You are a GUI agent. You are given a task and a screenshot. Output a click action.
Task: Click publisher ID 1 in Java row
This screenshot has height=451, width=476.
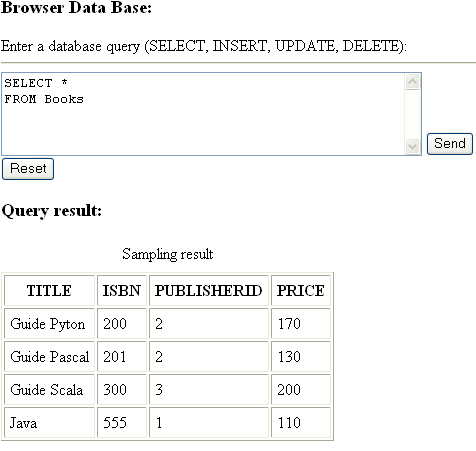coord(209,422)
